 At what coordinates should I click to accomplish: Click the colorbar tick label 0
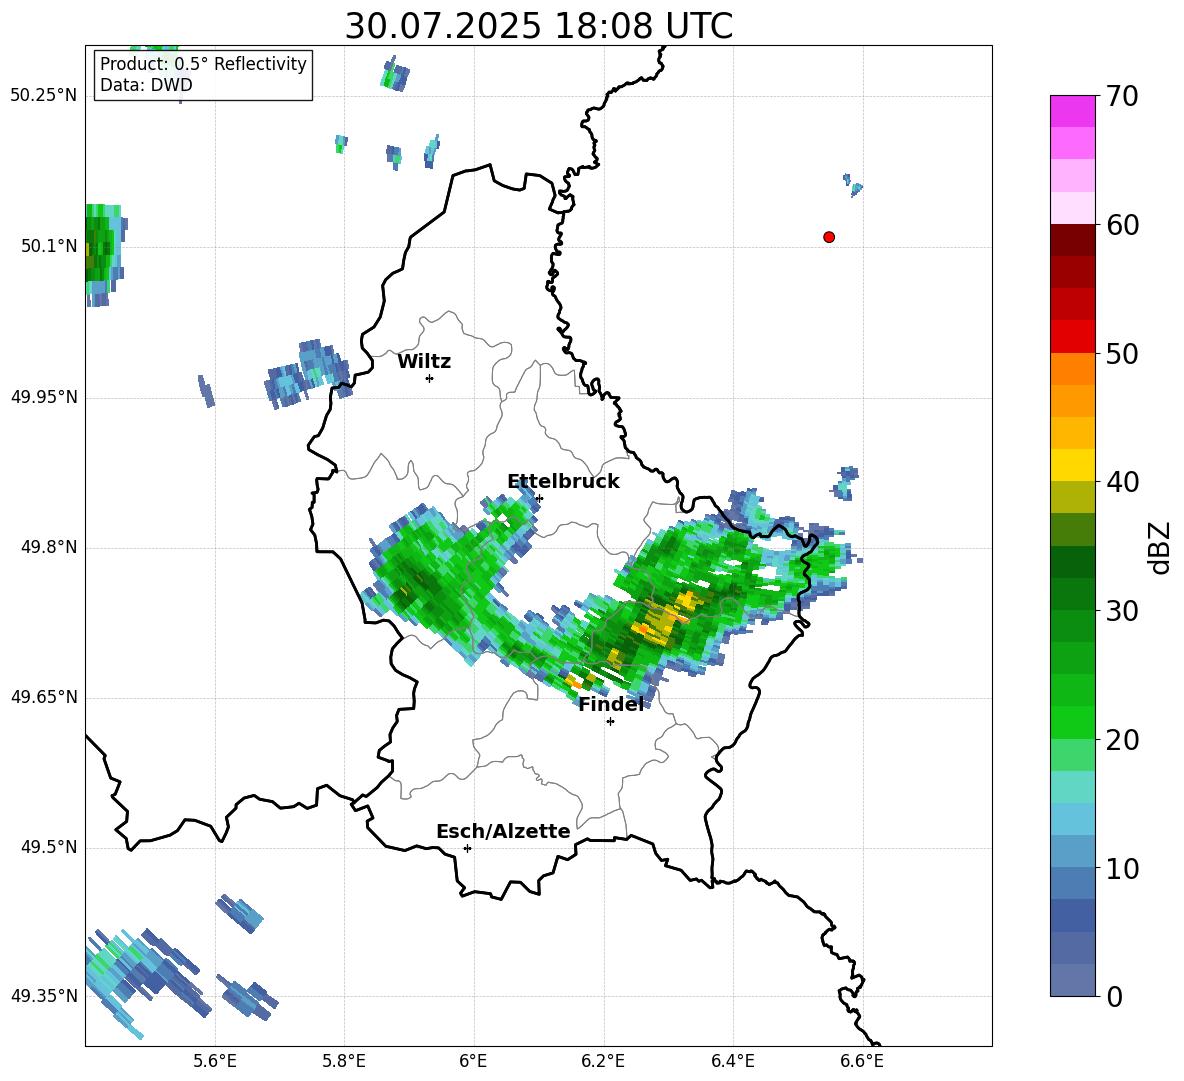(x=1114, y=997)
